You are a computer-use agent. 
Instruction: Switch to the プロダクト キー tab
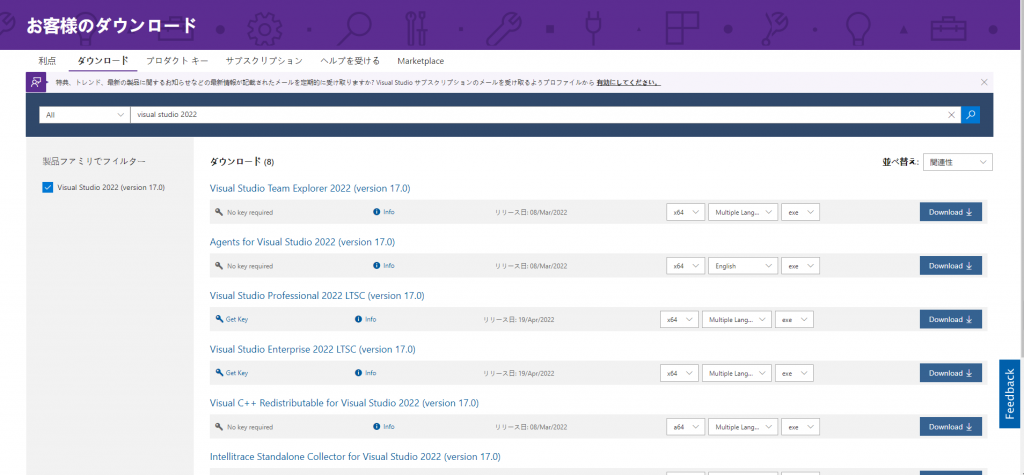pos(177,61)
